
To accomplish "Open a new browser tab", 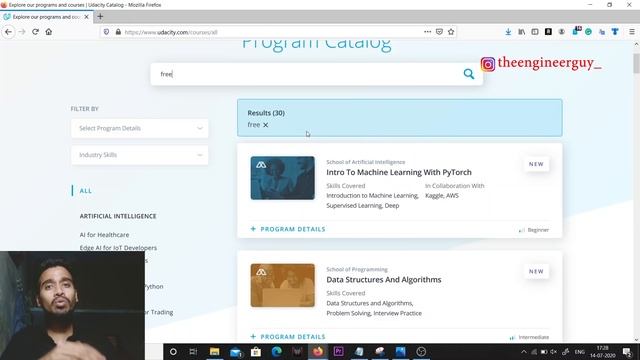I will (100, 17).
